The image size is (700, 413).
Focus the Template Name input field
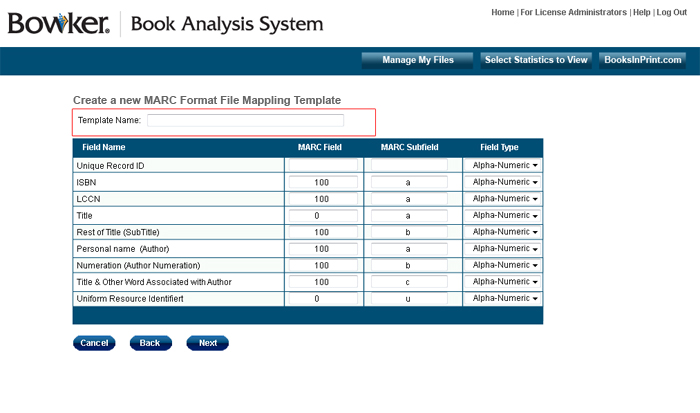point(246,120)
